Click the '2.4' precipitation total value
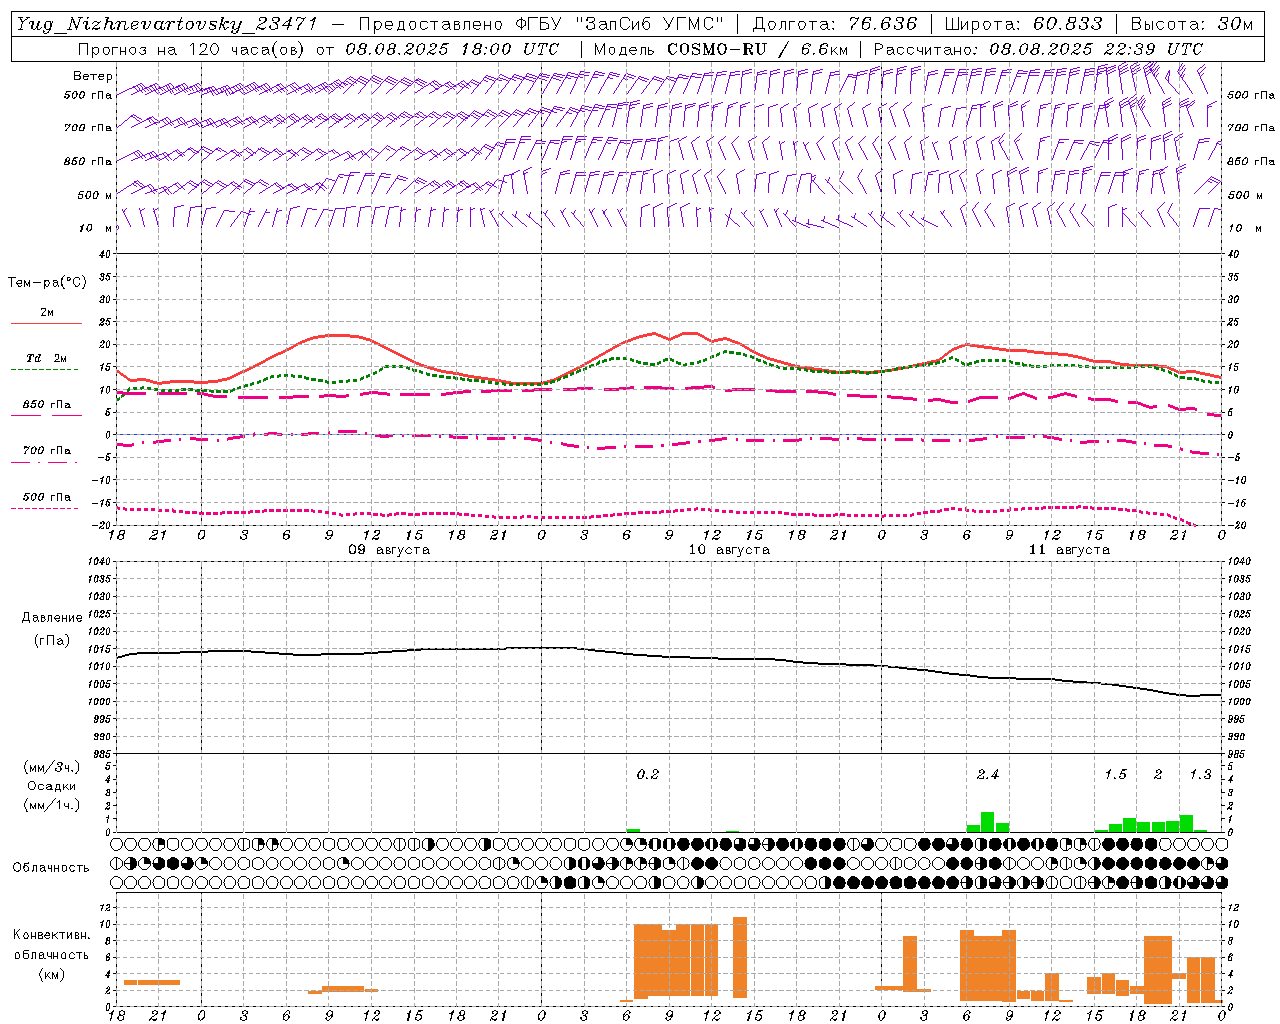 coord(987,774)
